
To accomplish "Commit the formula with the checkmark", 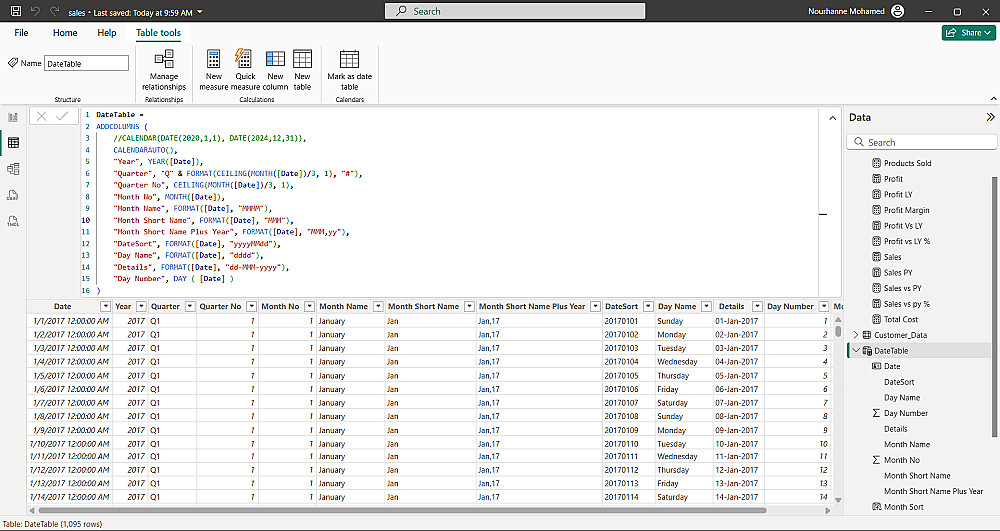I will pyautogui.click(x=62, y=116).
